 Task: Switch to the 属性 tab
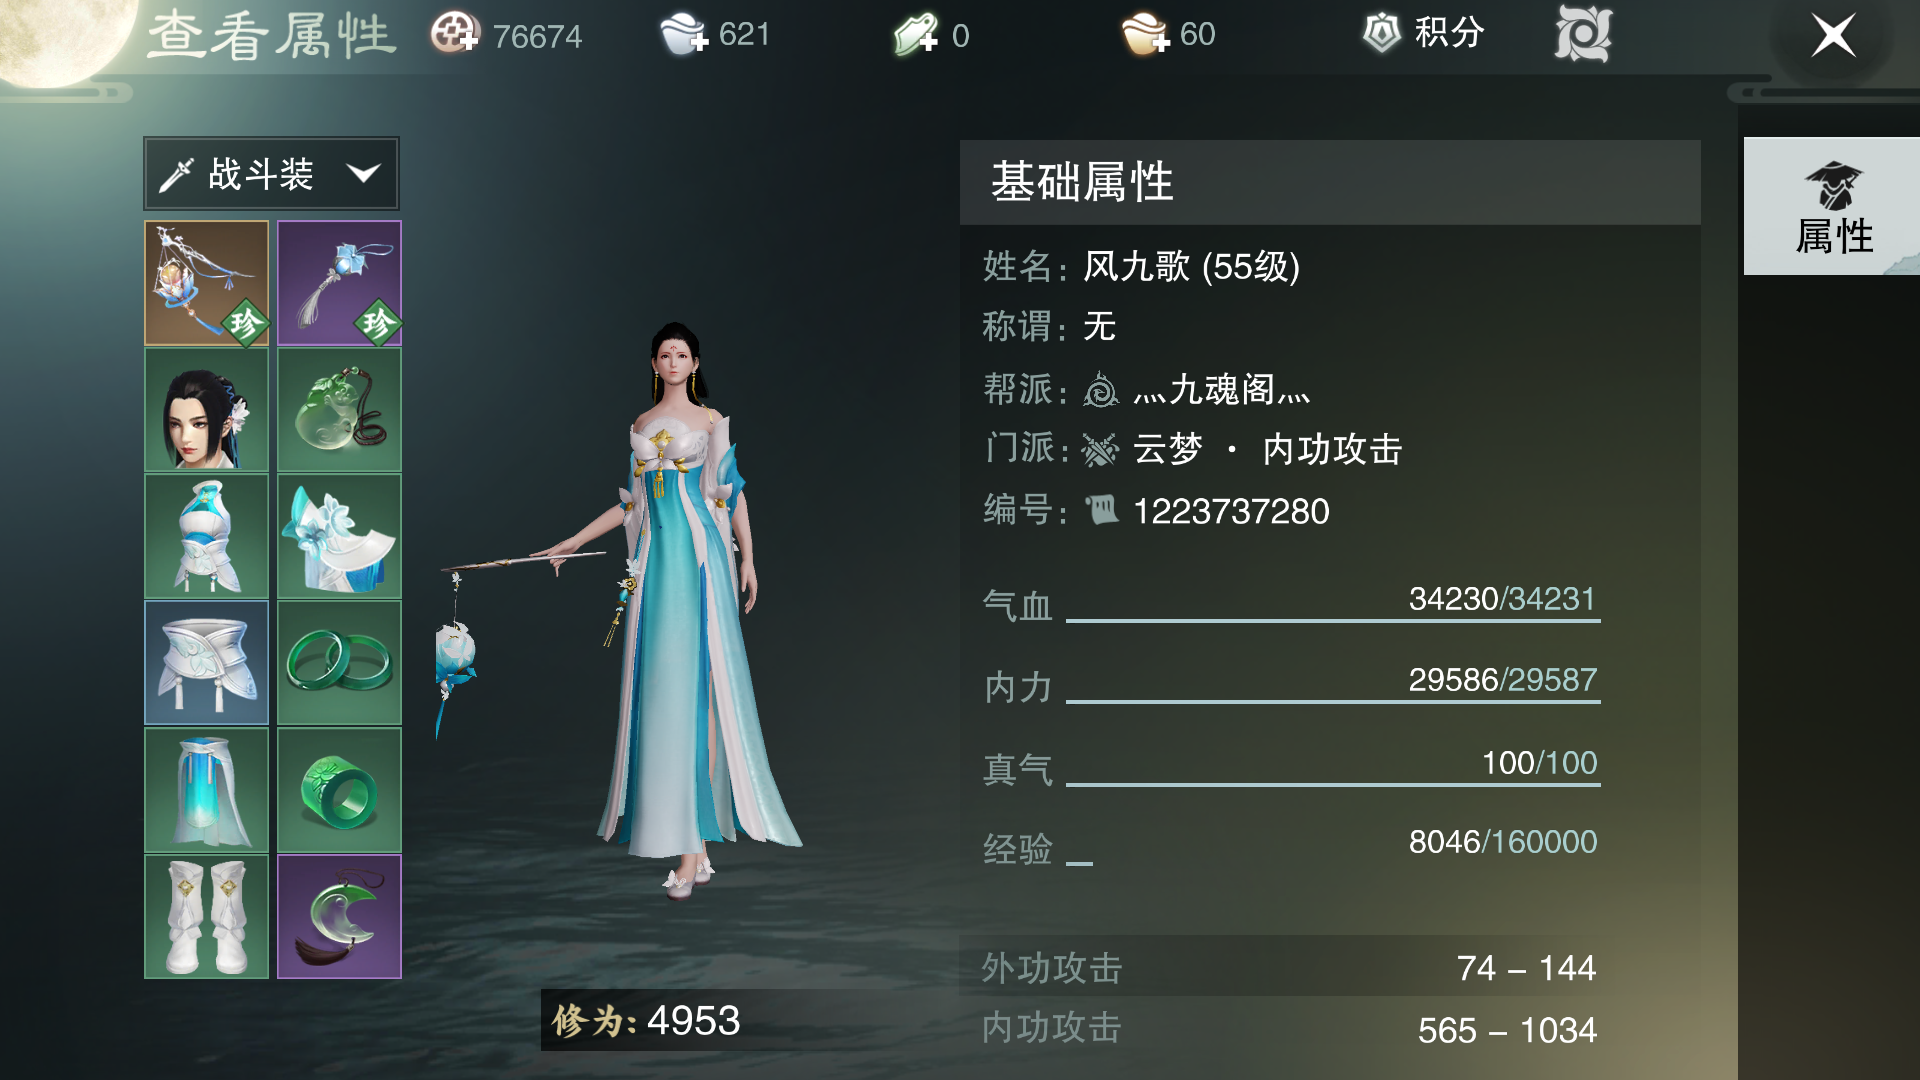(1832, 207)
